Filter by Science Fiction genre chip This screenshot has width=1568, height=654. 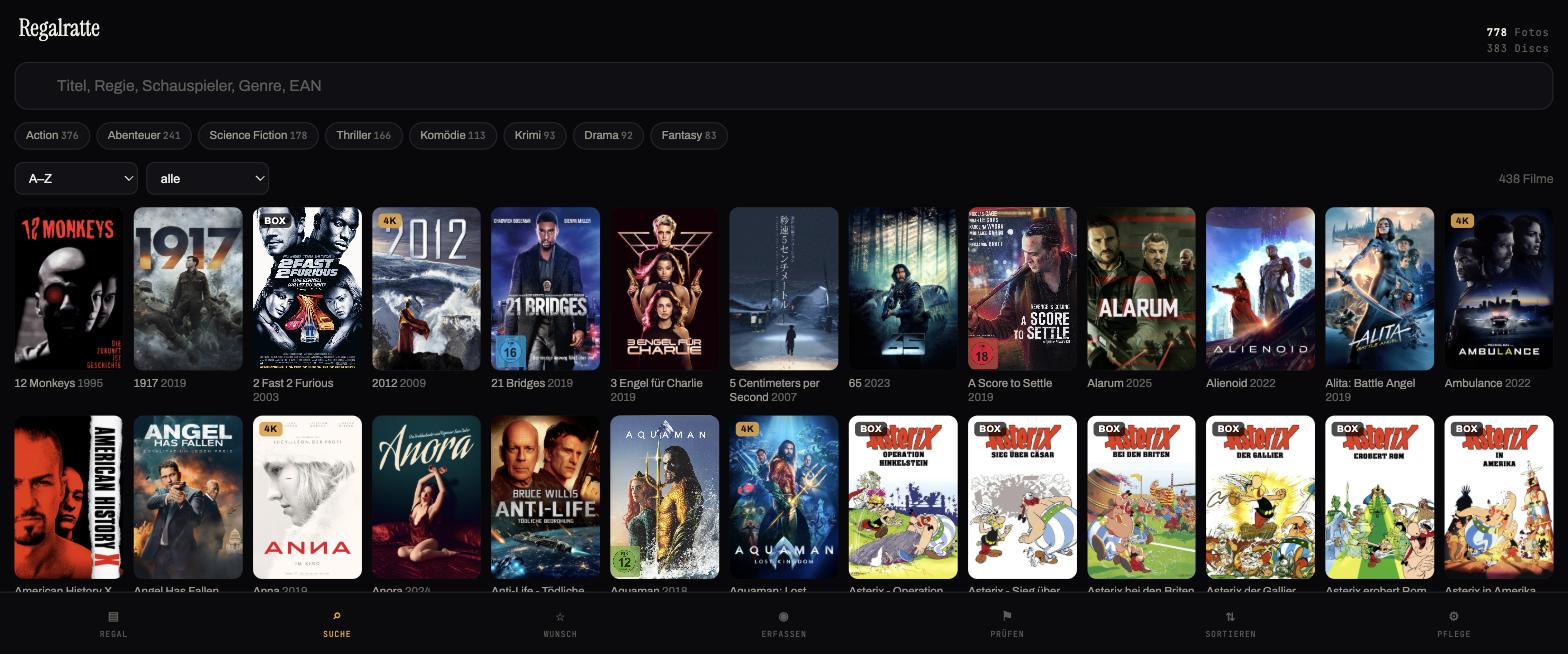pos(258,135)
